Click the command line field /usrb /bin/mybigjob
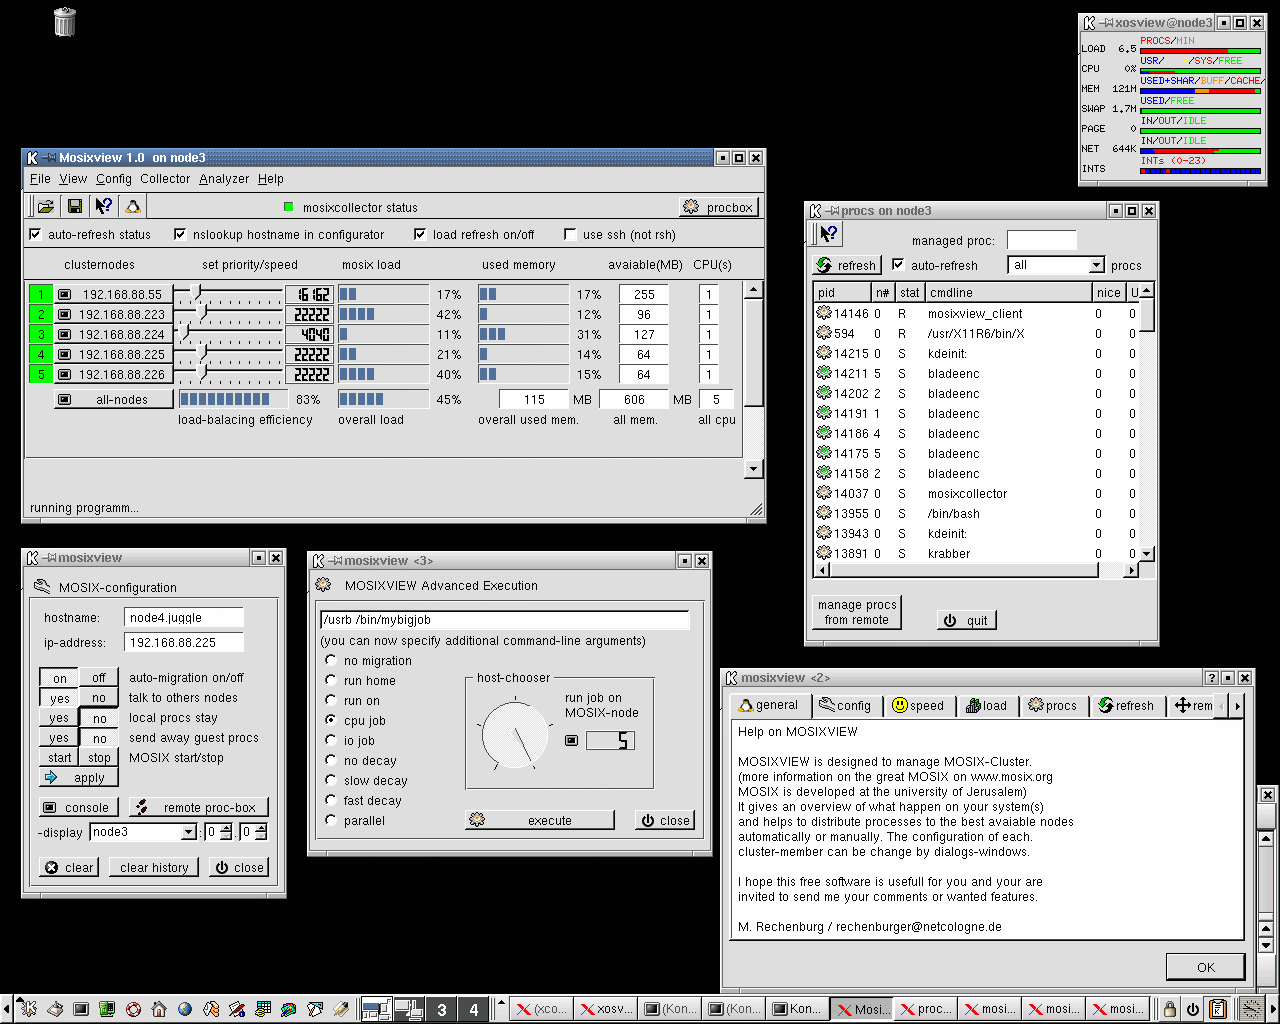Screen dimensions: 1280x1024 point(504,620)
